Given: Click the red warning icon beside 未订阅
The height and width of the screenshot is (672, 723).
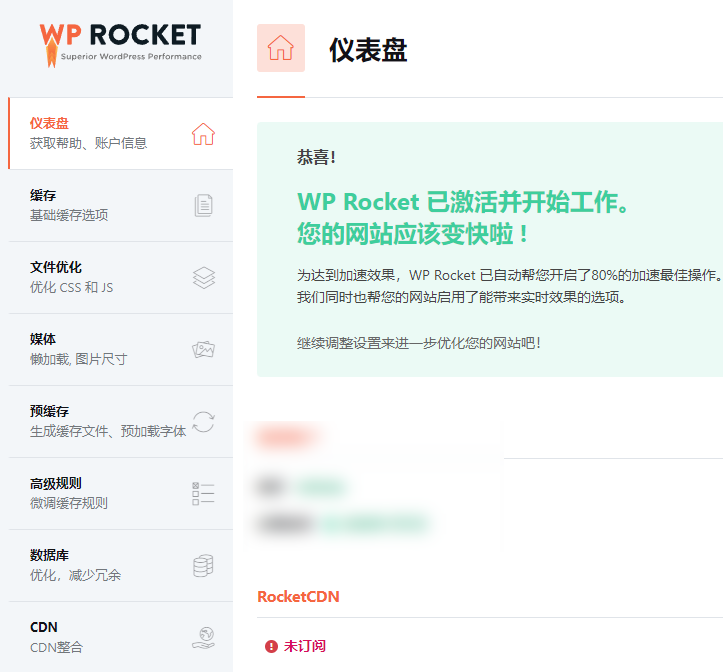Looking at the screenshot, I should coord(270,646).
